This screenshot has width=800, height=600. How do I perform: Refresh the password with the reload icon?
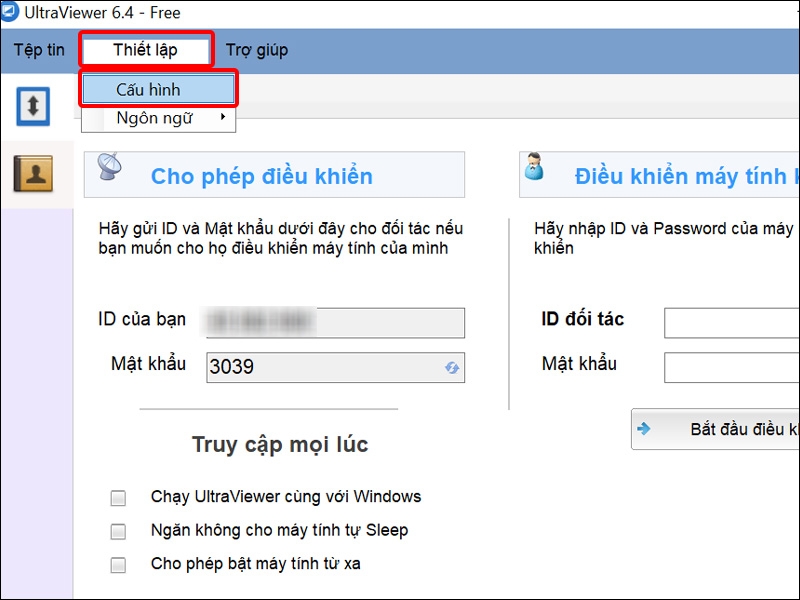coord(452,367)
